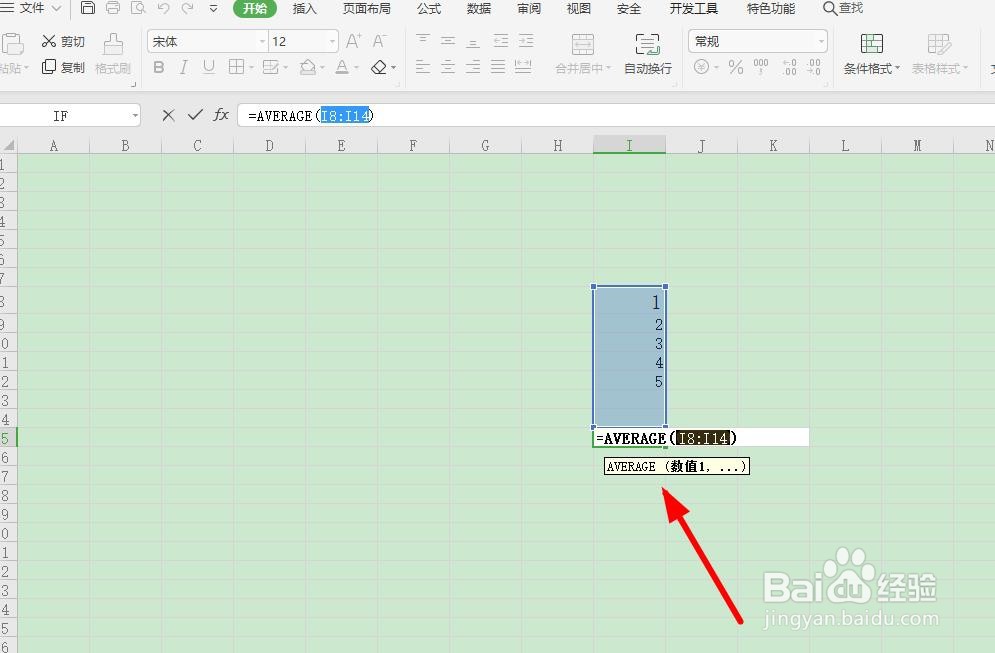Image resolution: width=995 pixels, height=653 pixels.
Task: Align text to vertical middle icon
Action: [448, 41]
